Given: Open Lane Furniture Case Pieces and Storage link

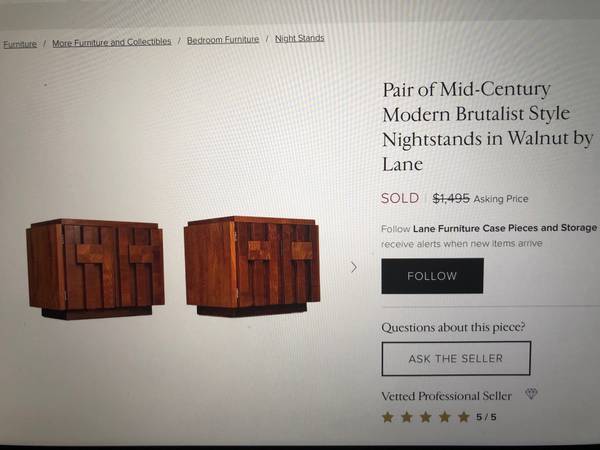Looking at the screenshot, I should pyautogui.click(x=504, y=228).
